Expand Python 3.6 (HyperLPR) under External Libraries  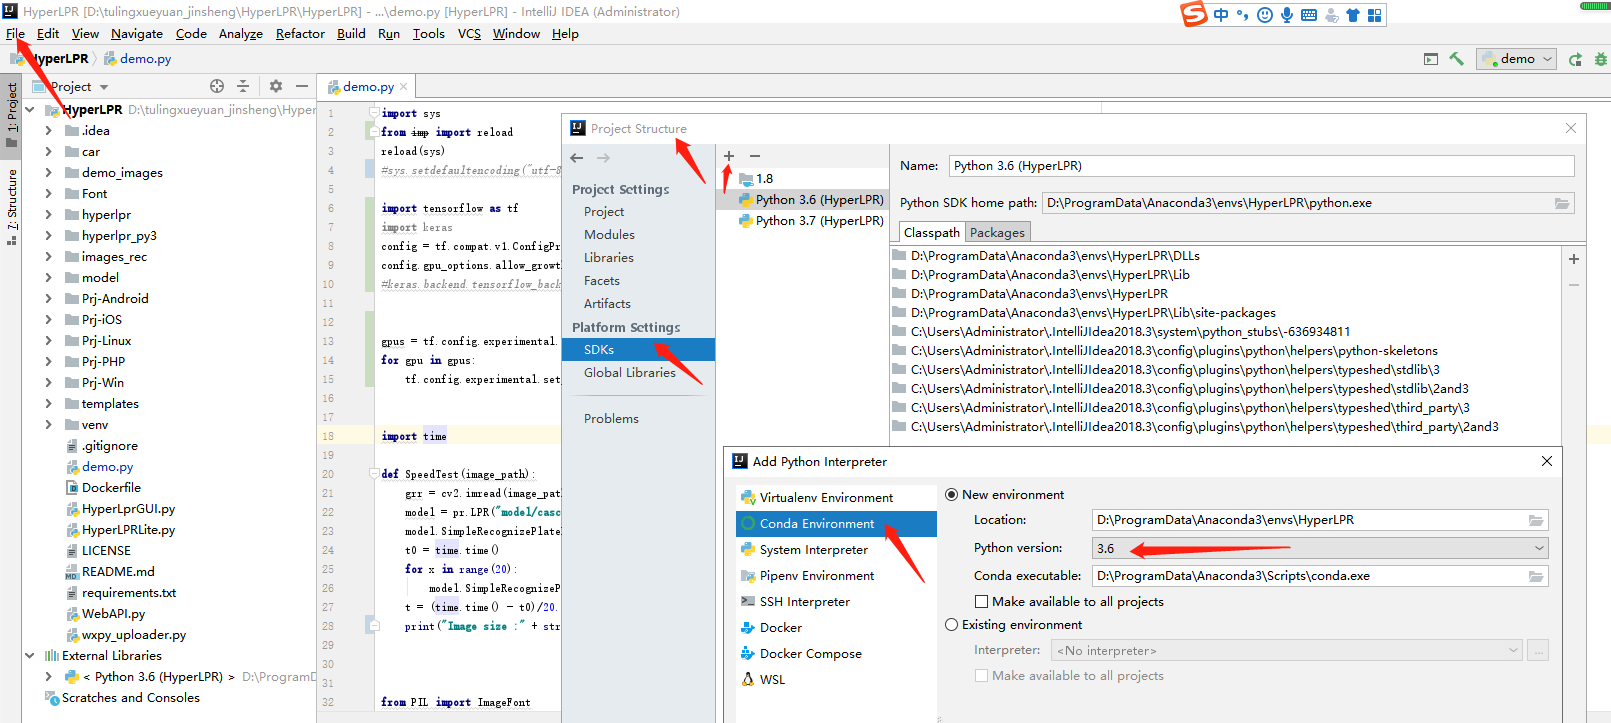point(48,677)
